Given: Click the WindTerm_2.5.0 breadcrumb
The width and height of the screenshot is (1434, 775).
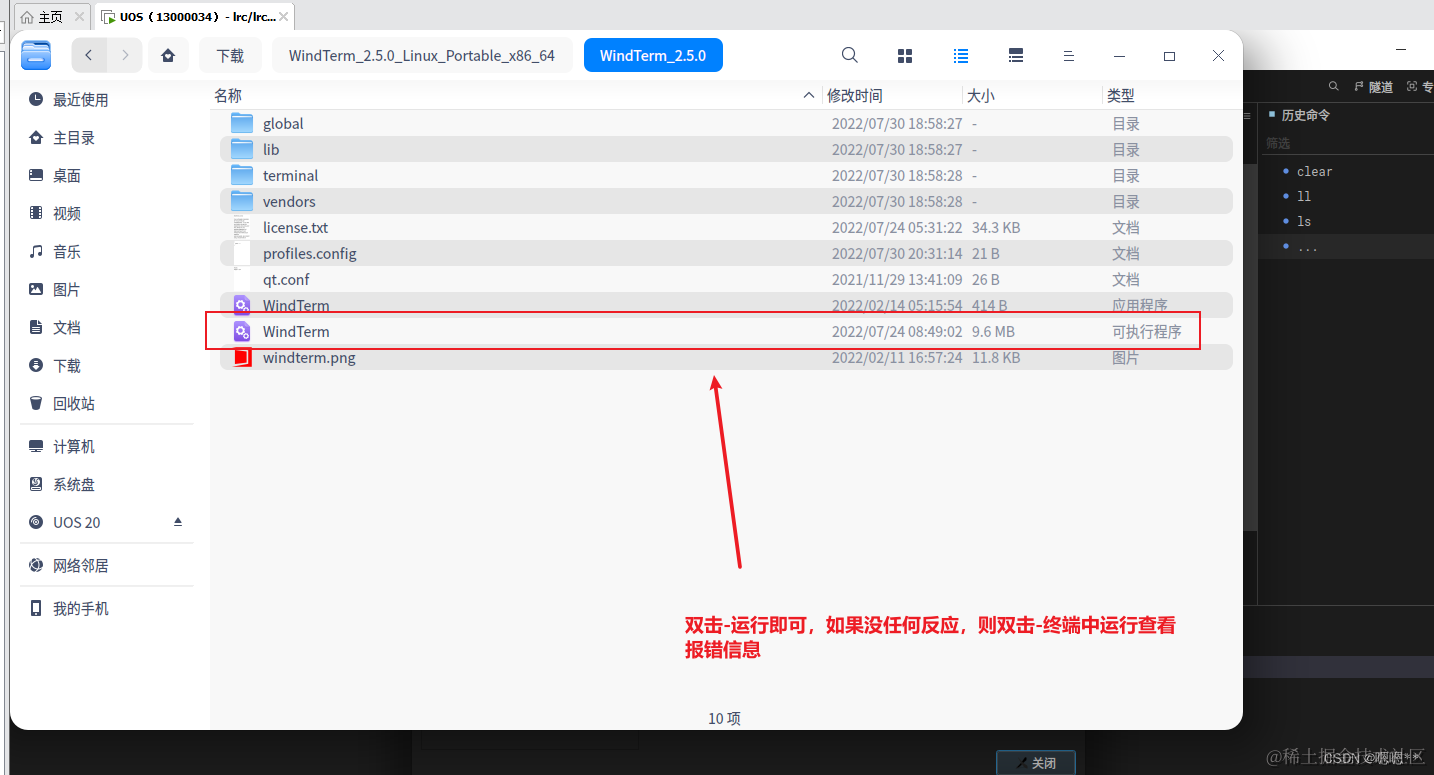Looking at the screenshot, I should pyautogui.click(x=653, y=55).
